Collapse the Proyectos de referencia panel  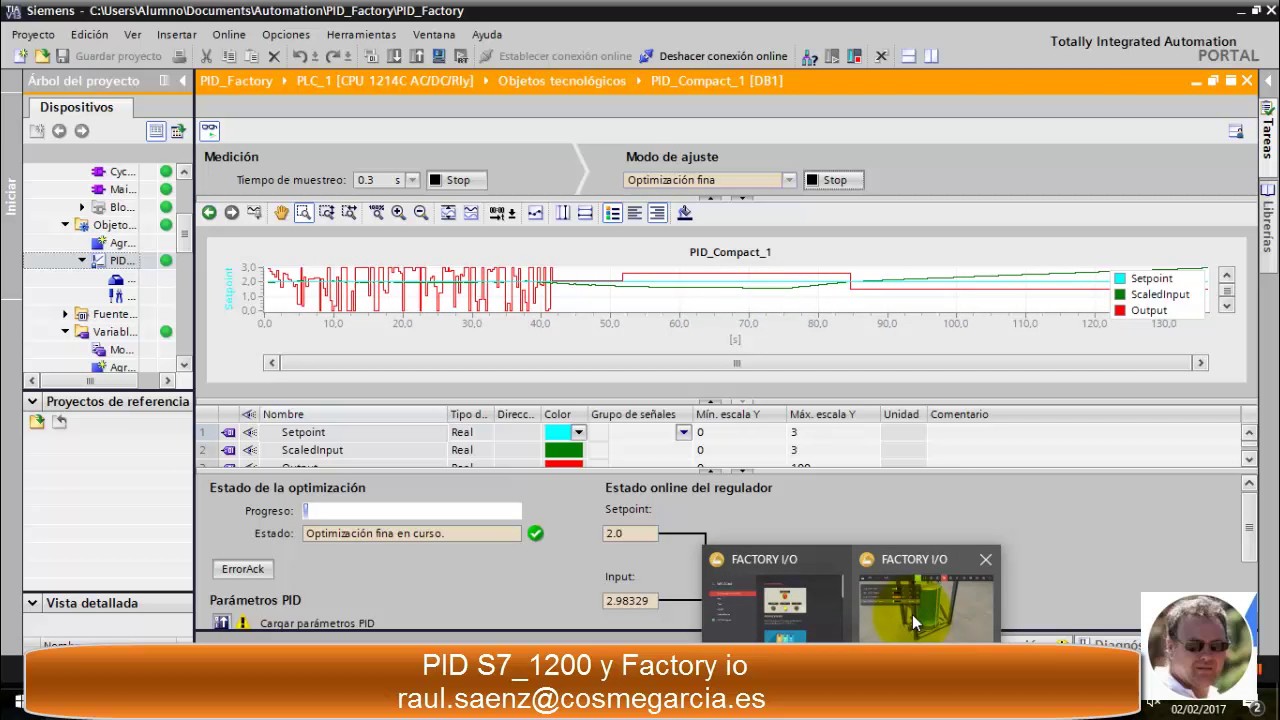pyautogui.click(x=32, y=401)
